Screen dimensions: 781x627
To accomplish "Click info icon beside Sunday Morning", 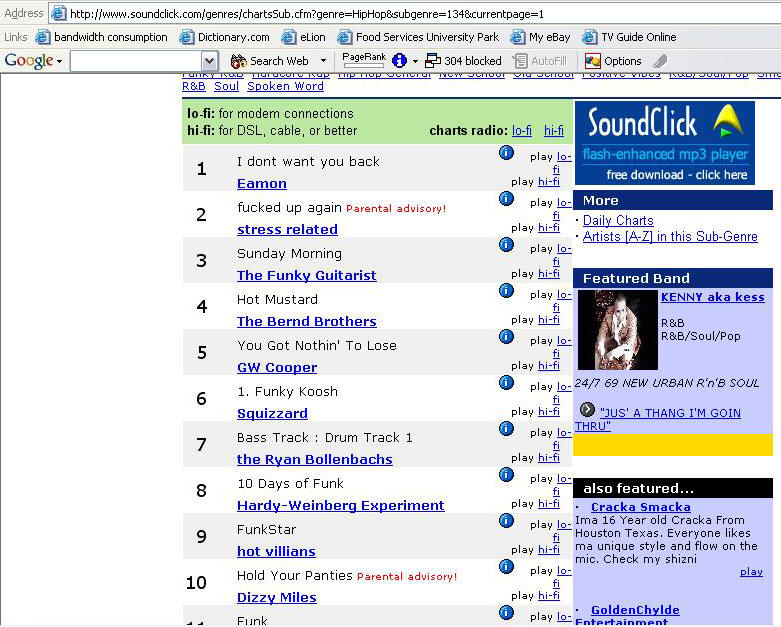I will tap(506, 245).
